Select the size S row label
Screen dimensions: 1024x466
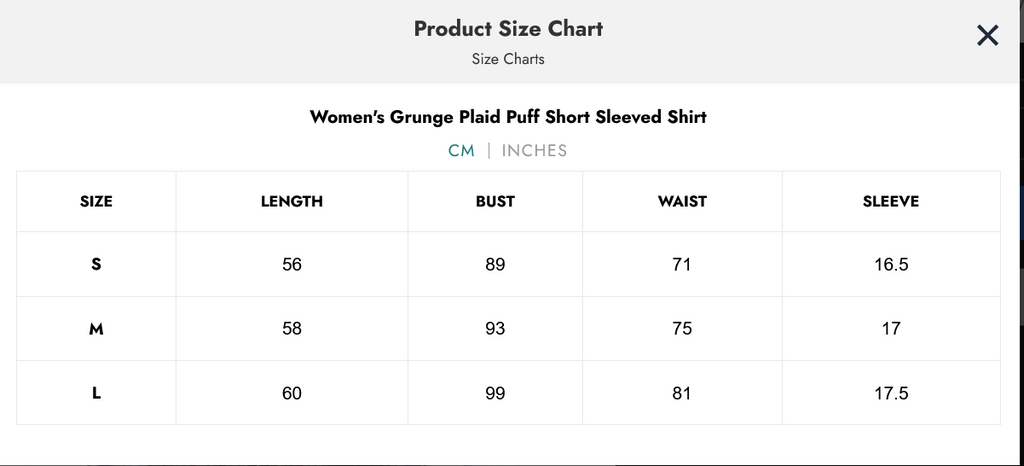[x=96, y=265]
